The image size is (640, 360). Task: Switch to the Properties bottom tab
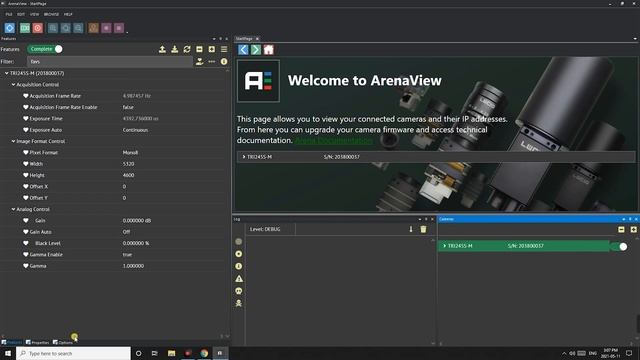click(x=38, y=342)
